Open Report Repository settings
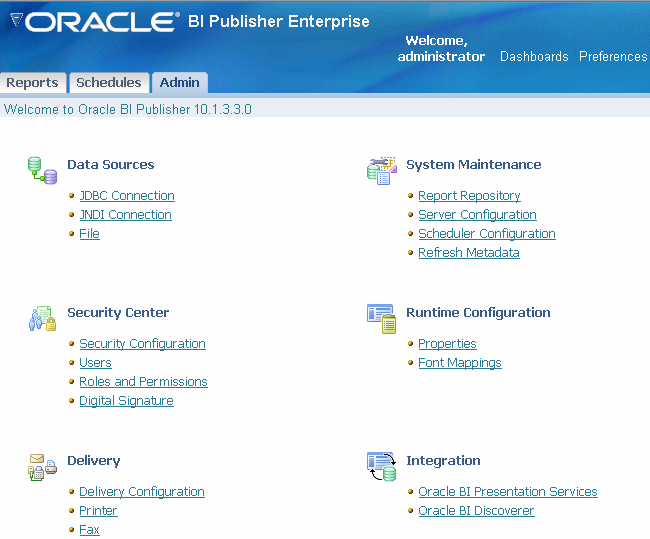 469,196
